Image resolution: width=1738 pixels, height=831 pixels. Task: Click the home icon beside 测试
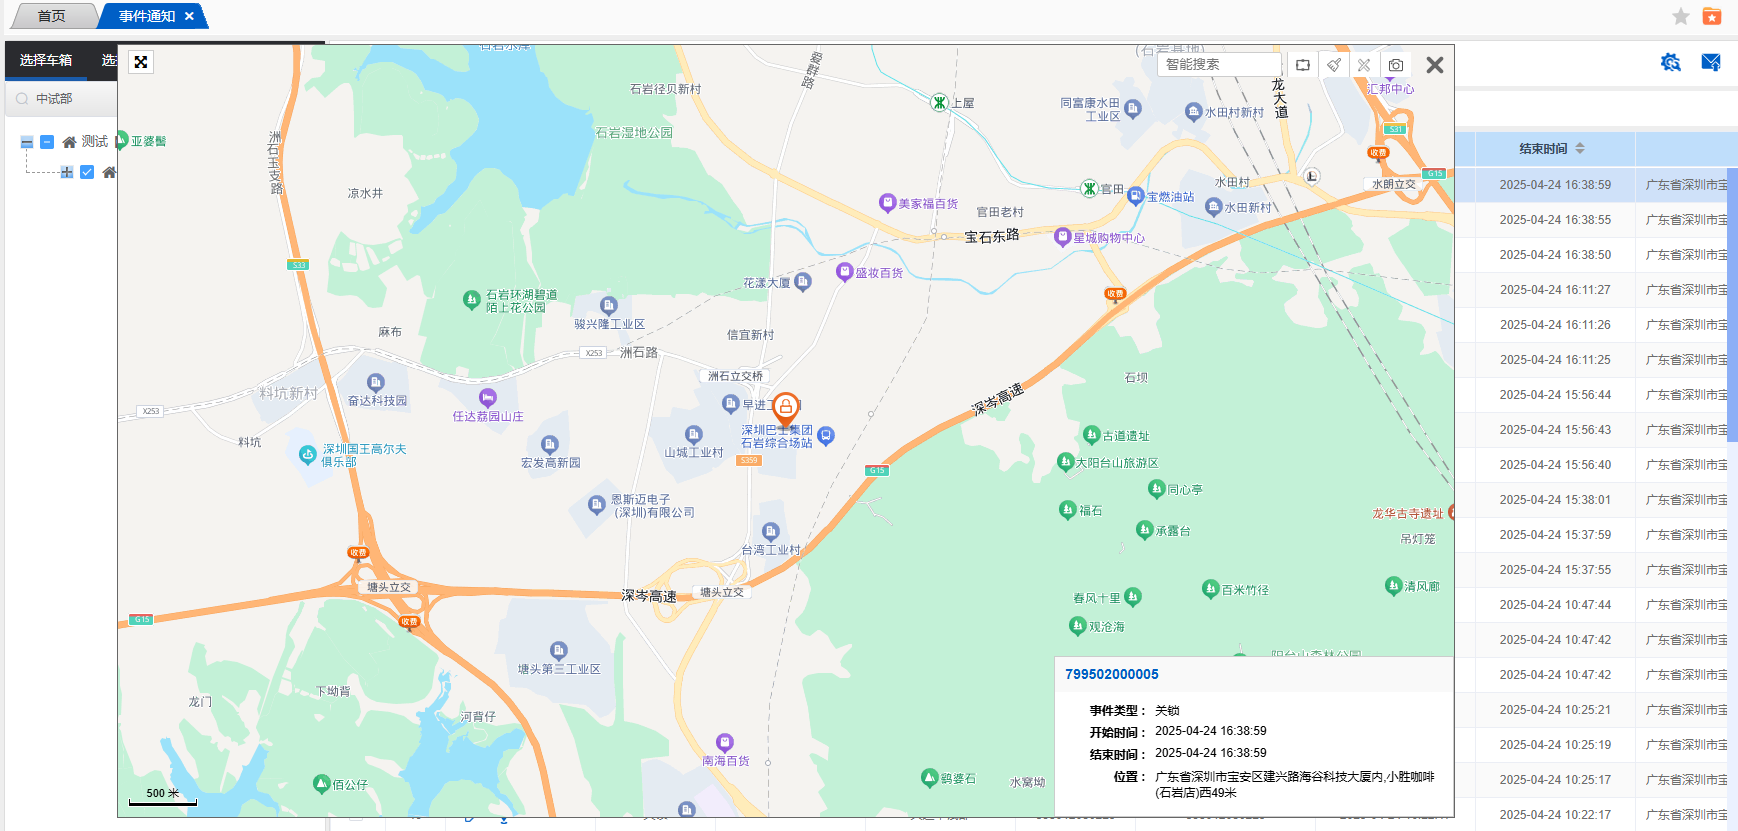[x=69, y=142]
